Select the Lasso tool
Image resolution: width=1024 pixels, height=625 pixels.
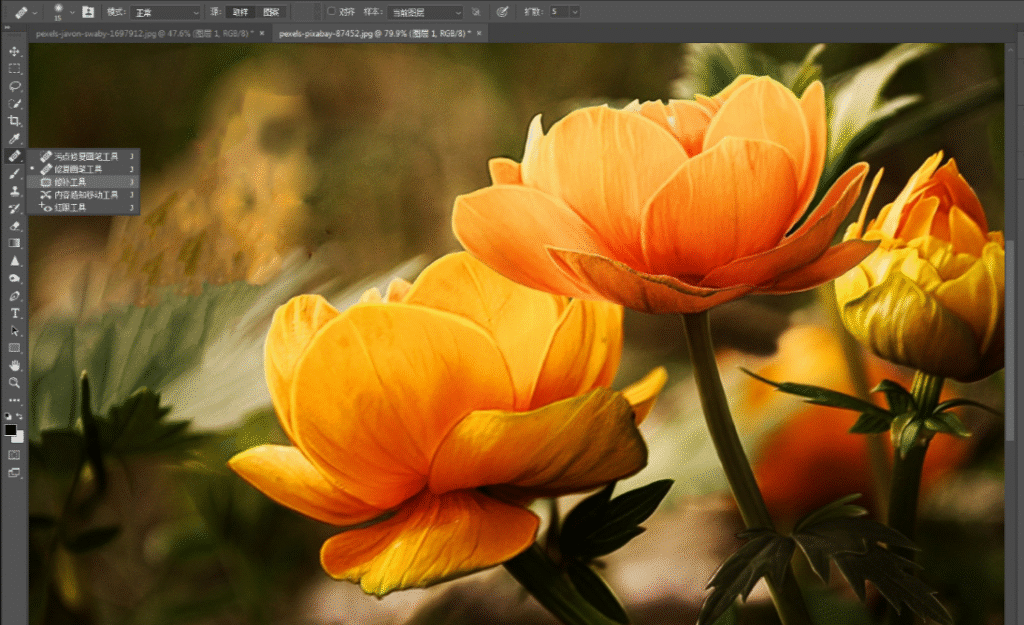(x=14, y=86)
